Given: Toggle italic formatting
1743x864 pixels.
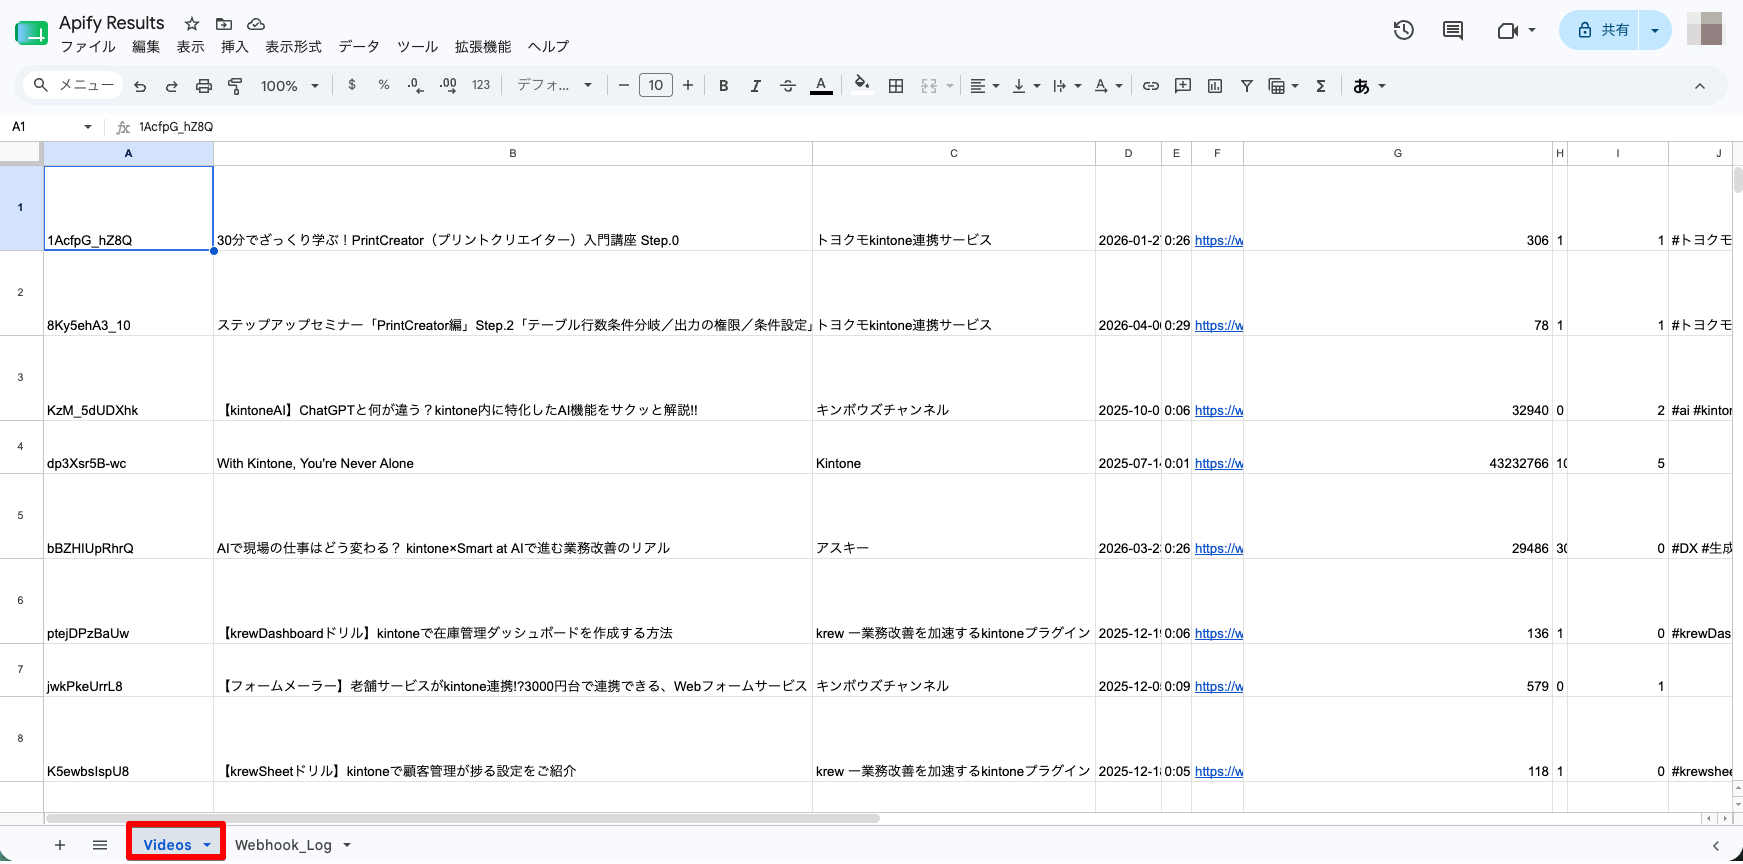Looking at the screenshot, I should coord(756,86).
